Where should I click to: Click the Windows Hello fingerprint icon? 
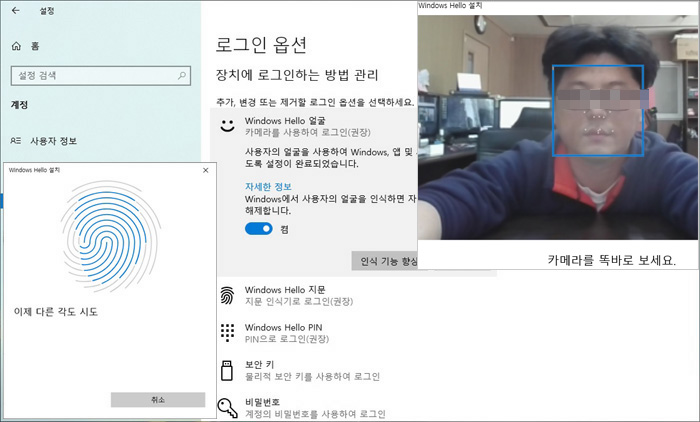click(x=227, y=296)
